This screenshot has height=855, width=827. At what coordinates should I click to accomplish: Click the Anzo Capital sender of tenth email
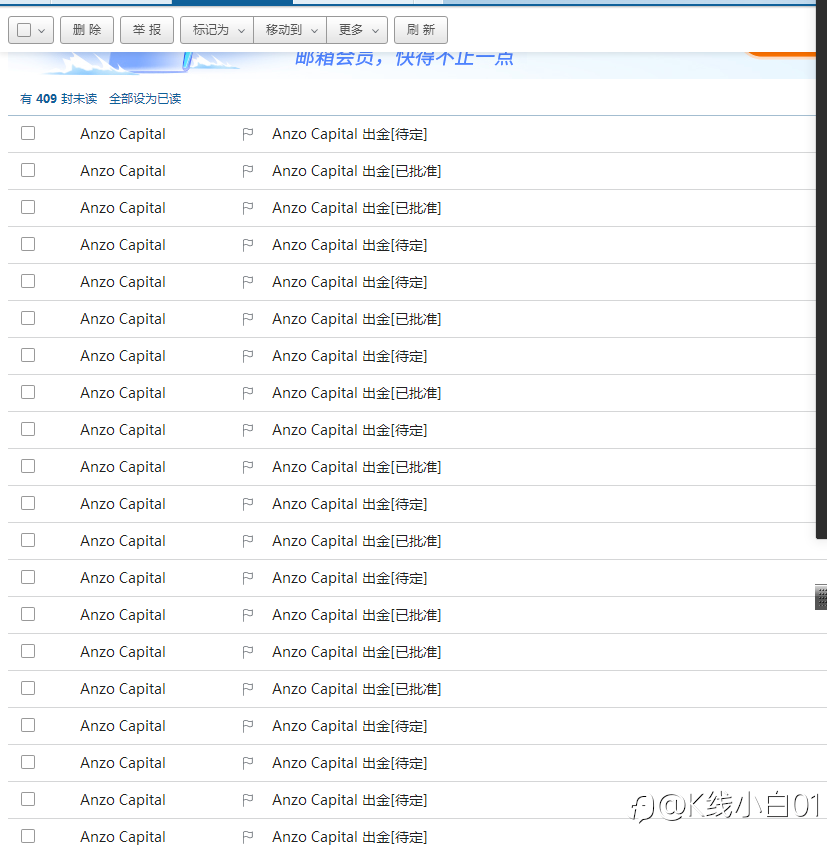(123, 467)
